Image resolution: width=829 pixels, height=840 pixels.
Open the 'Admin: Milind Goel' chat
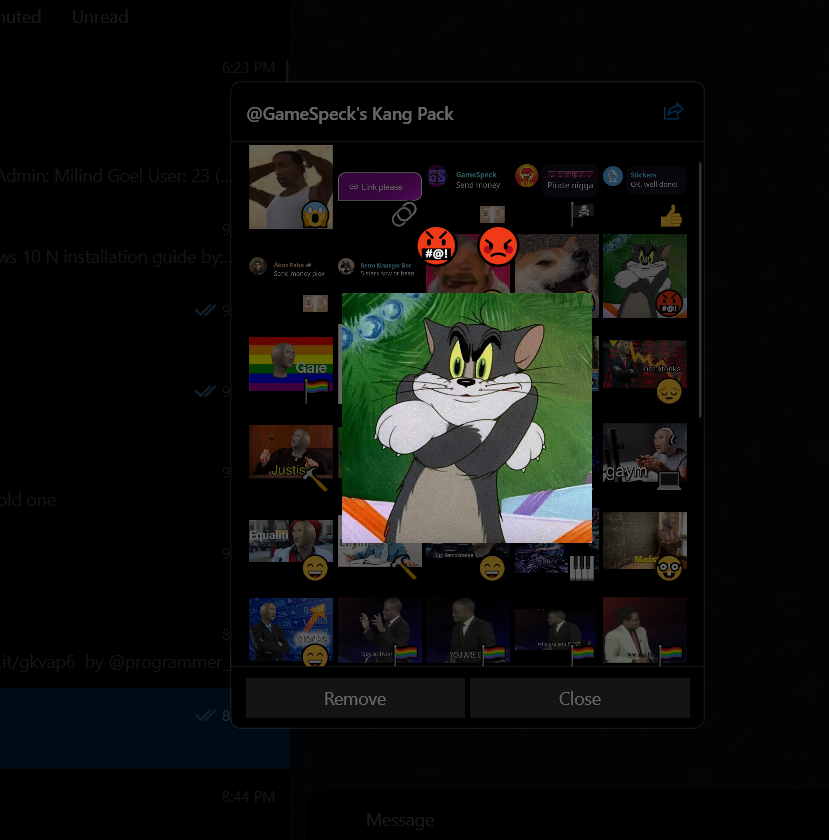pos(115,176)
